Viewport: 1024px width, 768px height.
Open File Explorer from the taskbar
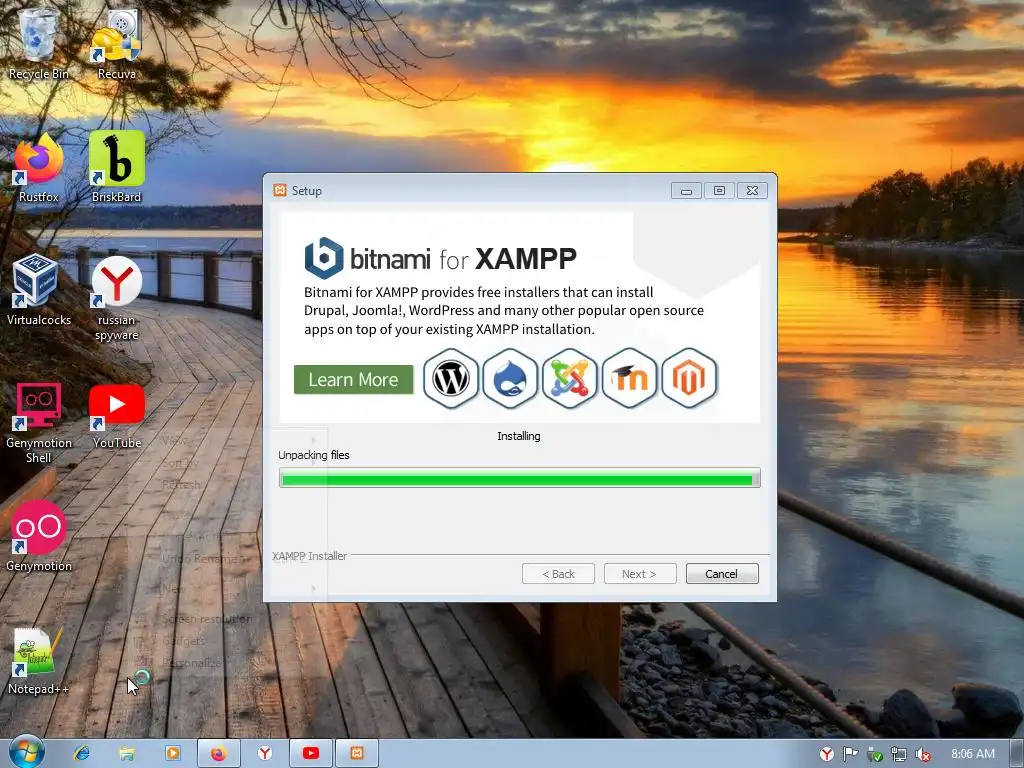tap(127, 753)
